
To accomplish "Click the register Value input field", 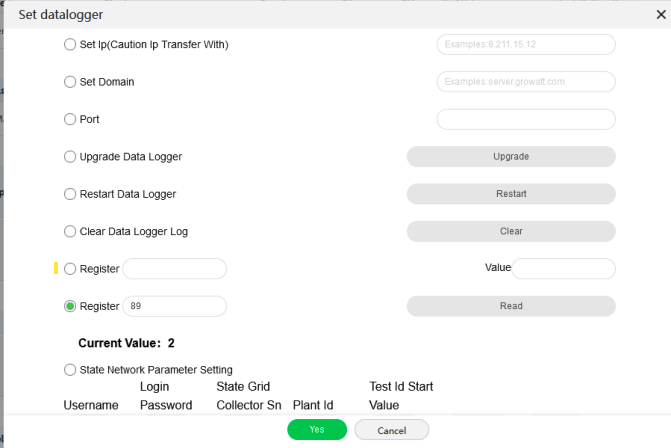I will pyautogui.click(x=563, y=268).
